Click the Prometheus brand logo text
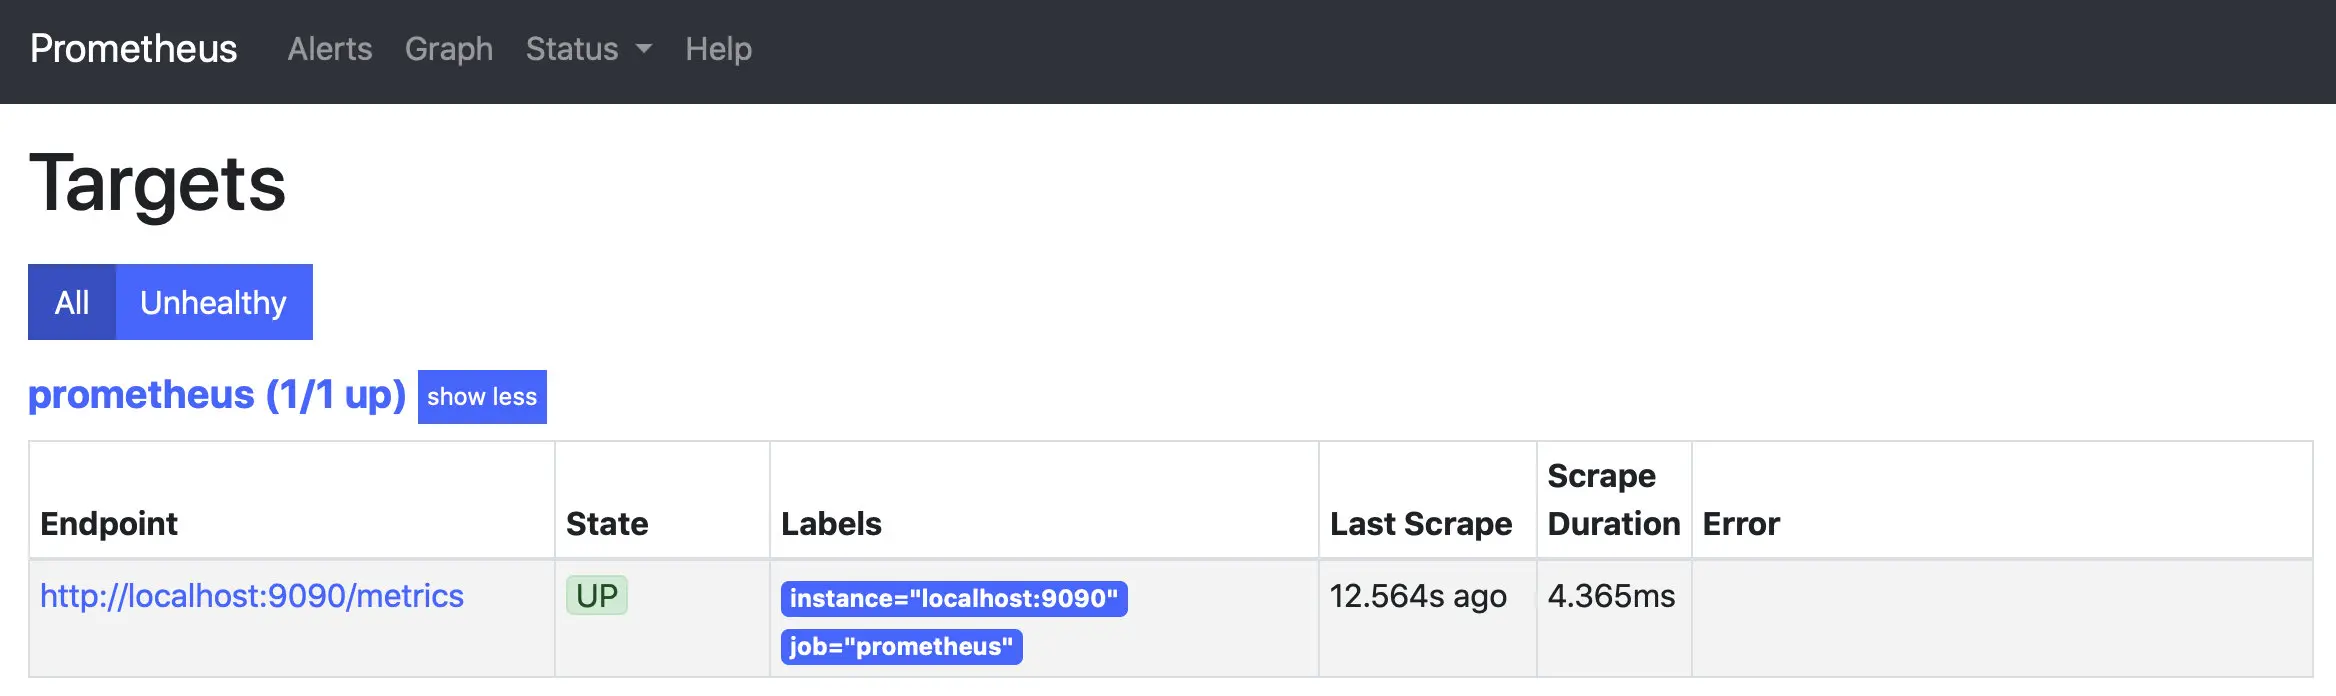The image size is (2336, 696). (x=133, y=49)
